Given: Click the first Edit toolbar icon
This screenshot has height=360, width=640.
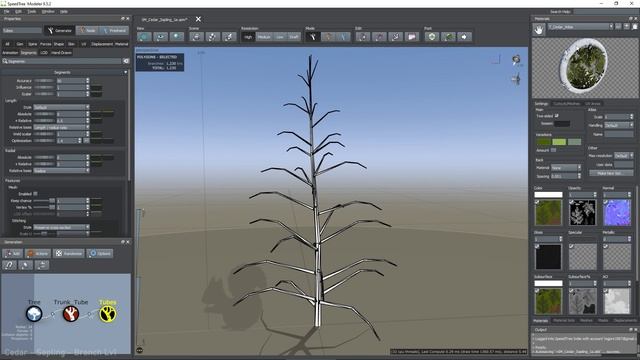Looking at the screenshot, I should 363,37.
